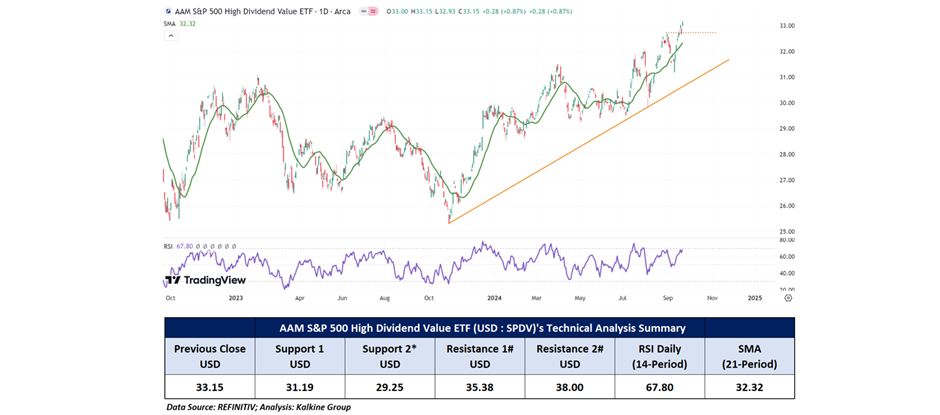Click the 2025 time axis label
940x415 pixels.
pyautogui.click(x=755, y=297)
